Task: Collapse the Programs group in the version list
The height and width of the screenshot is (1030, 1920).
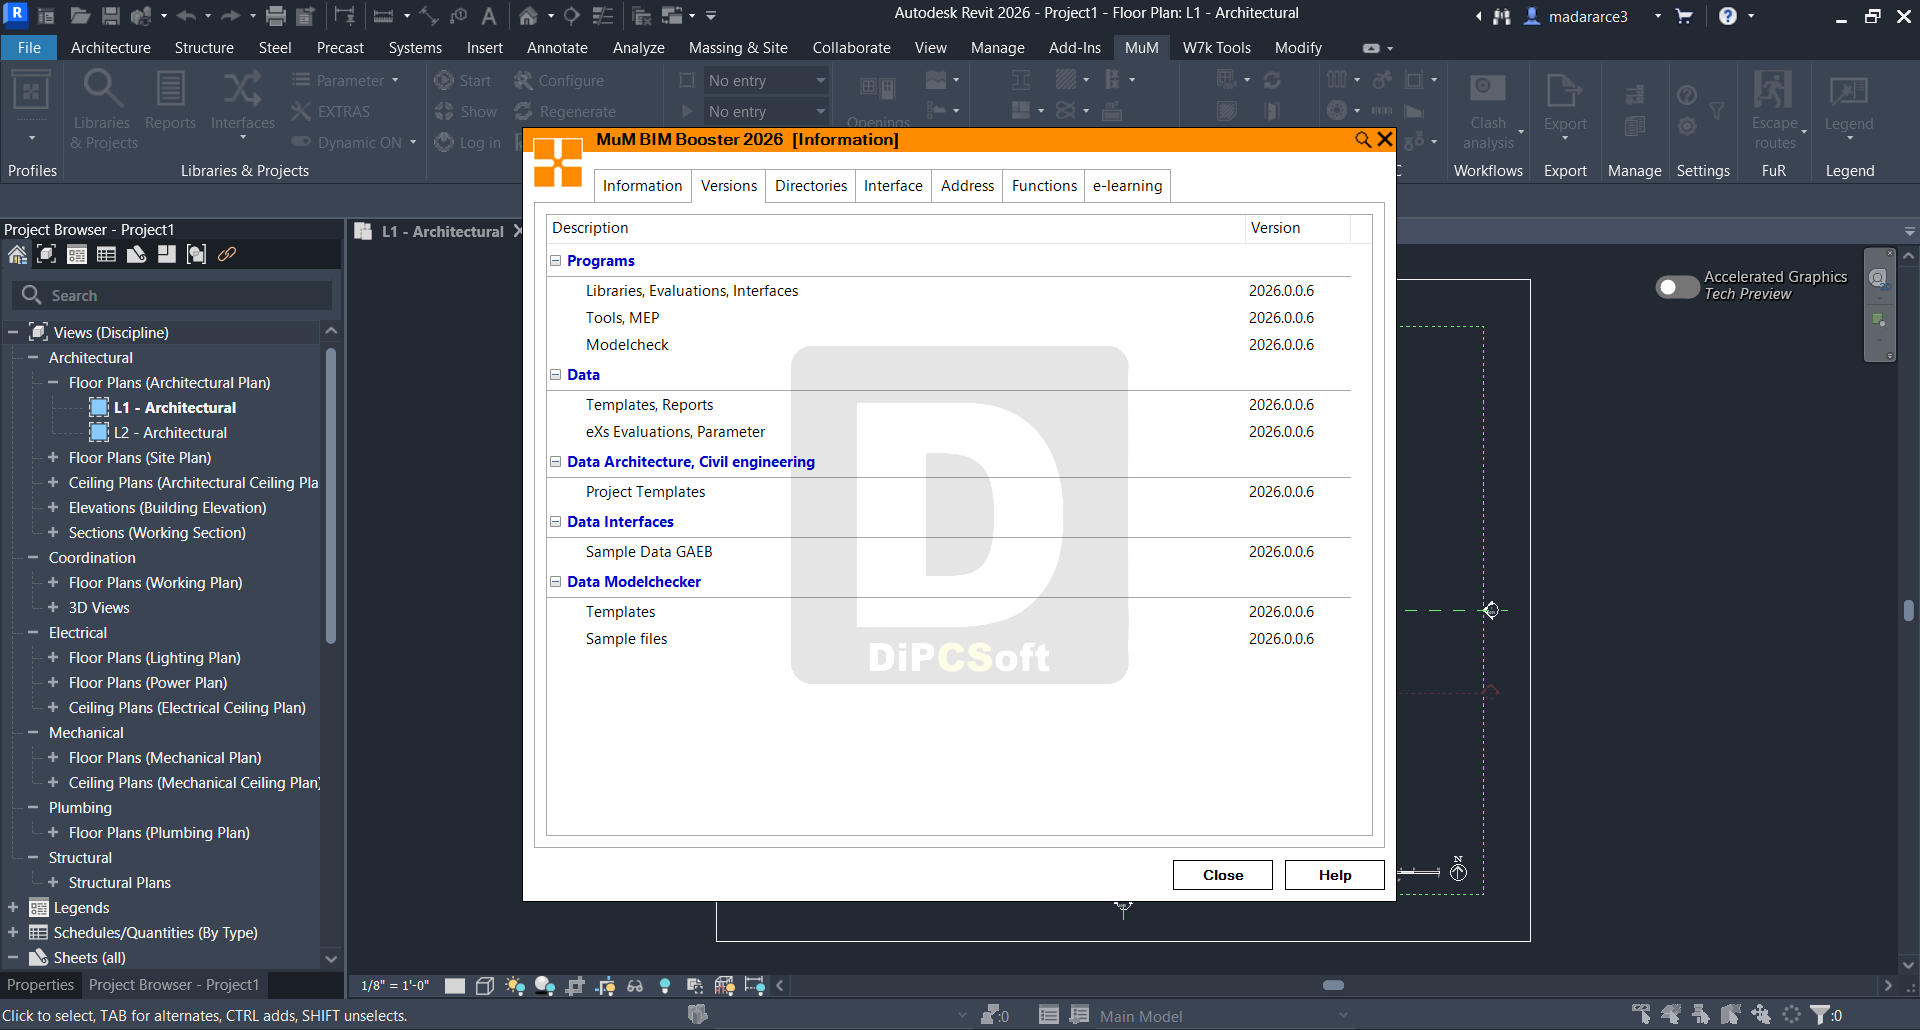Action: (555, 260)
